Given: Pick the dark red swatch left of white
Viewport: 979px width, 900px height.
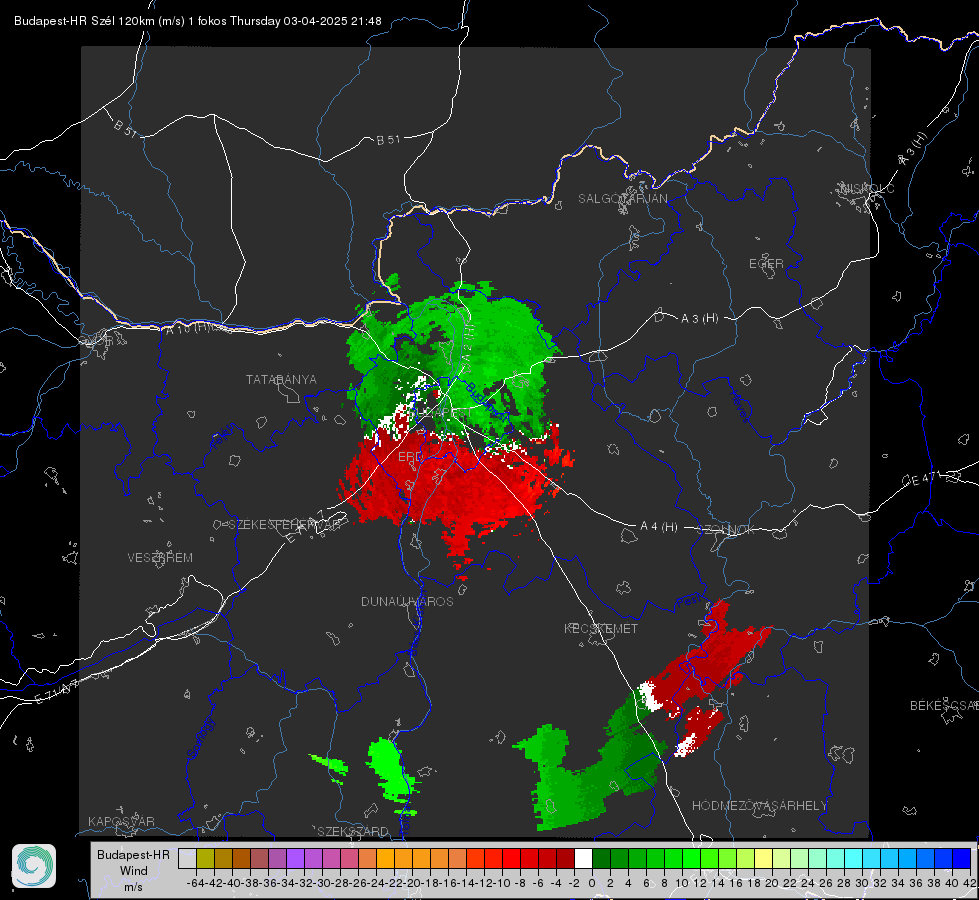Looking at the screenshot, I should click(x=565, y=859).
